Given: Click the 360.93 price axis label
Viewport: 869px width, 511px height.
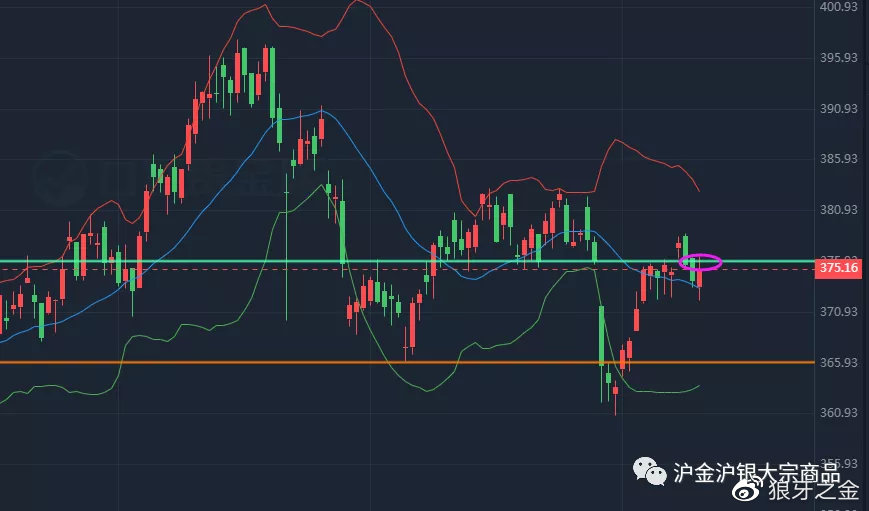Looking at the screenshot, I should tap(838, 413).
